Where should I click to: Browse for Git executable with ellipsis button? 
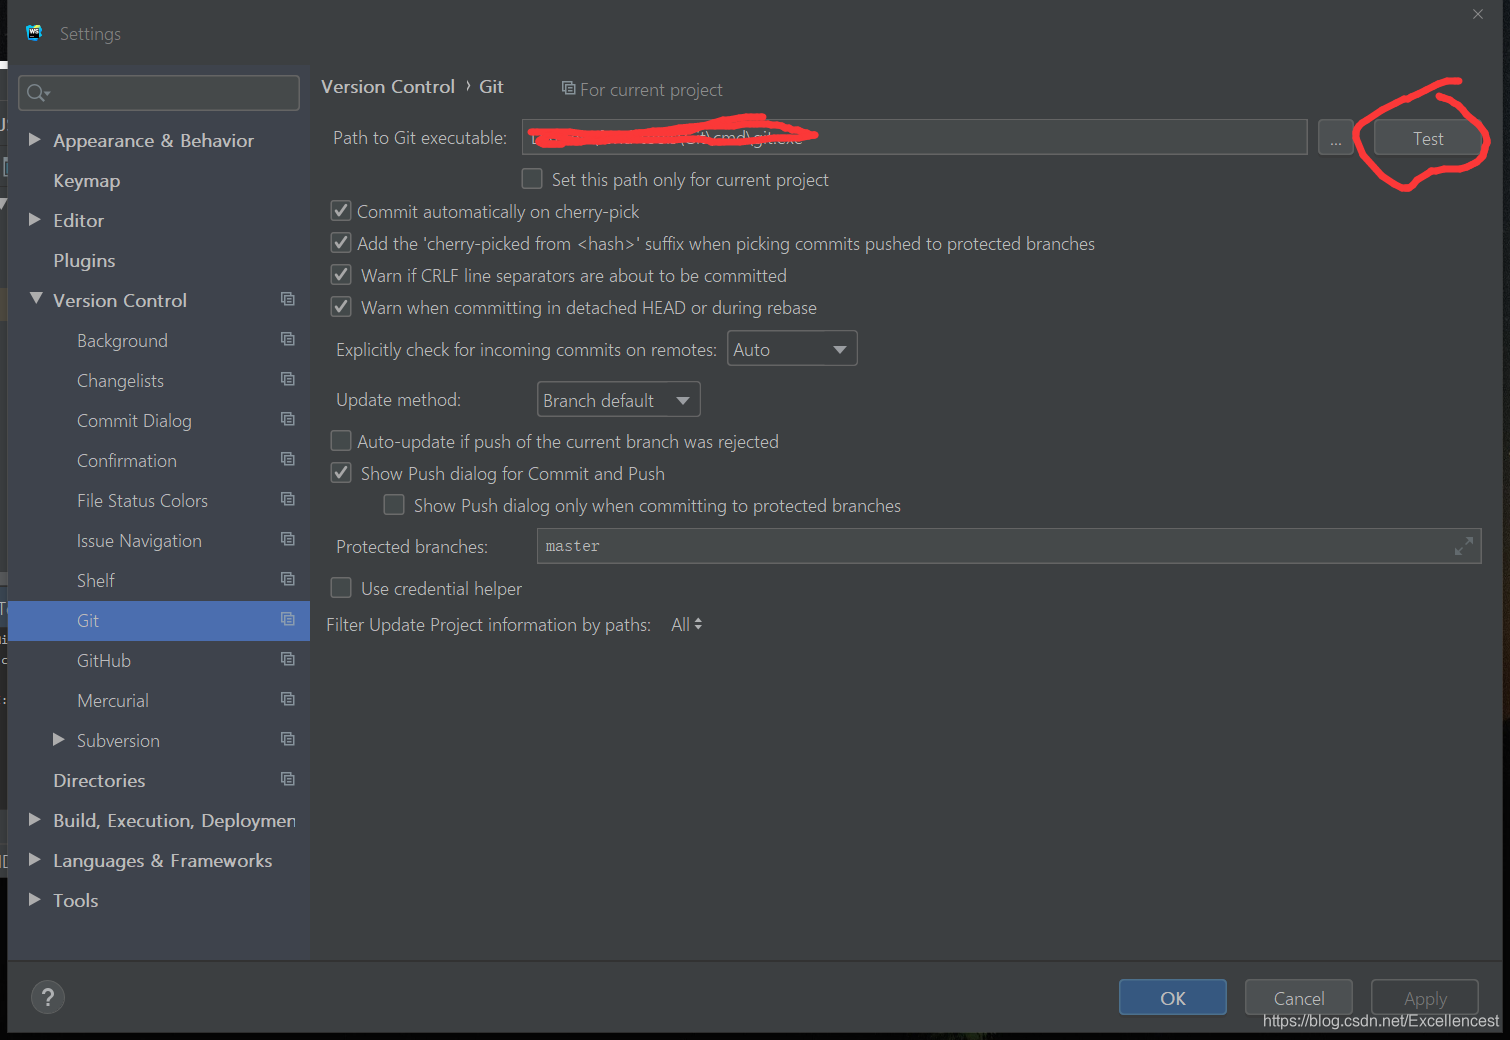pos(1335,138)
